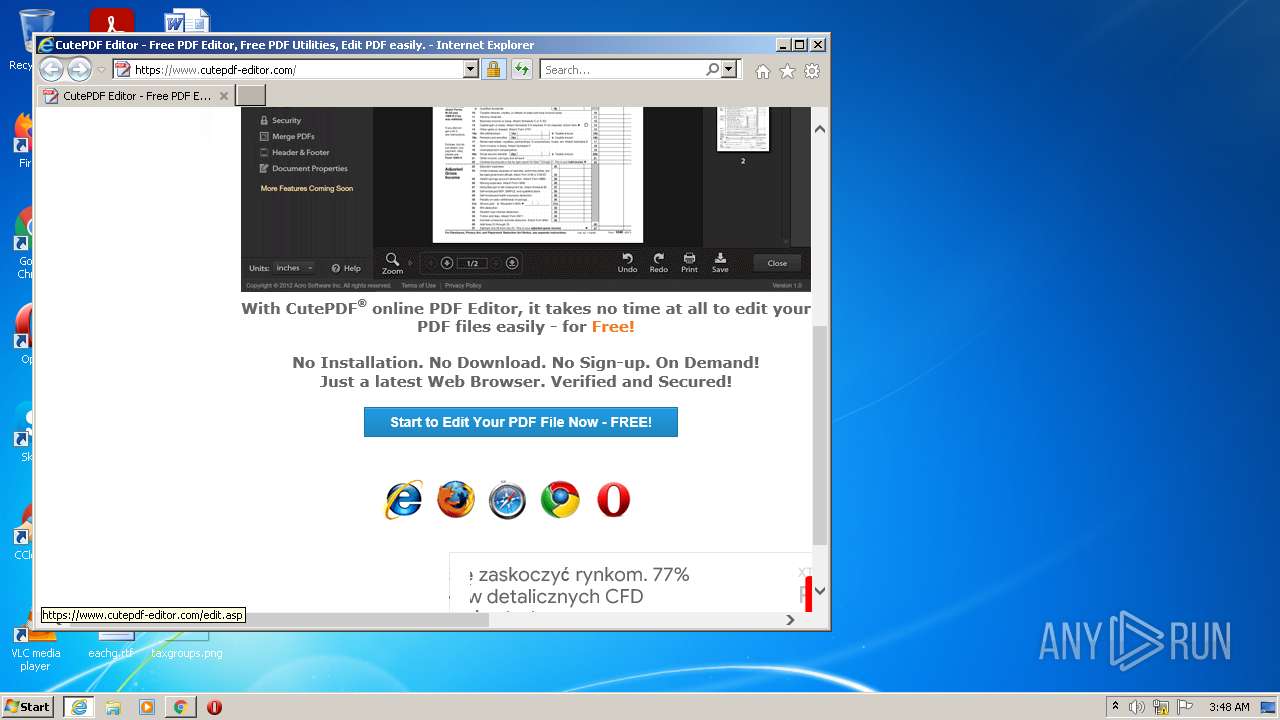Click the horizontal scrollbar right arrow

click(x=790, y=620)
